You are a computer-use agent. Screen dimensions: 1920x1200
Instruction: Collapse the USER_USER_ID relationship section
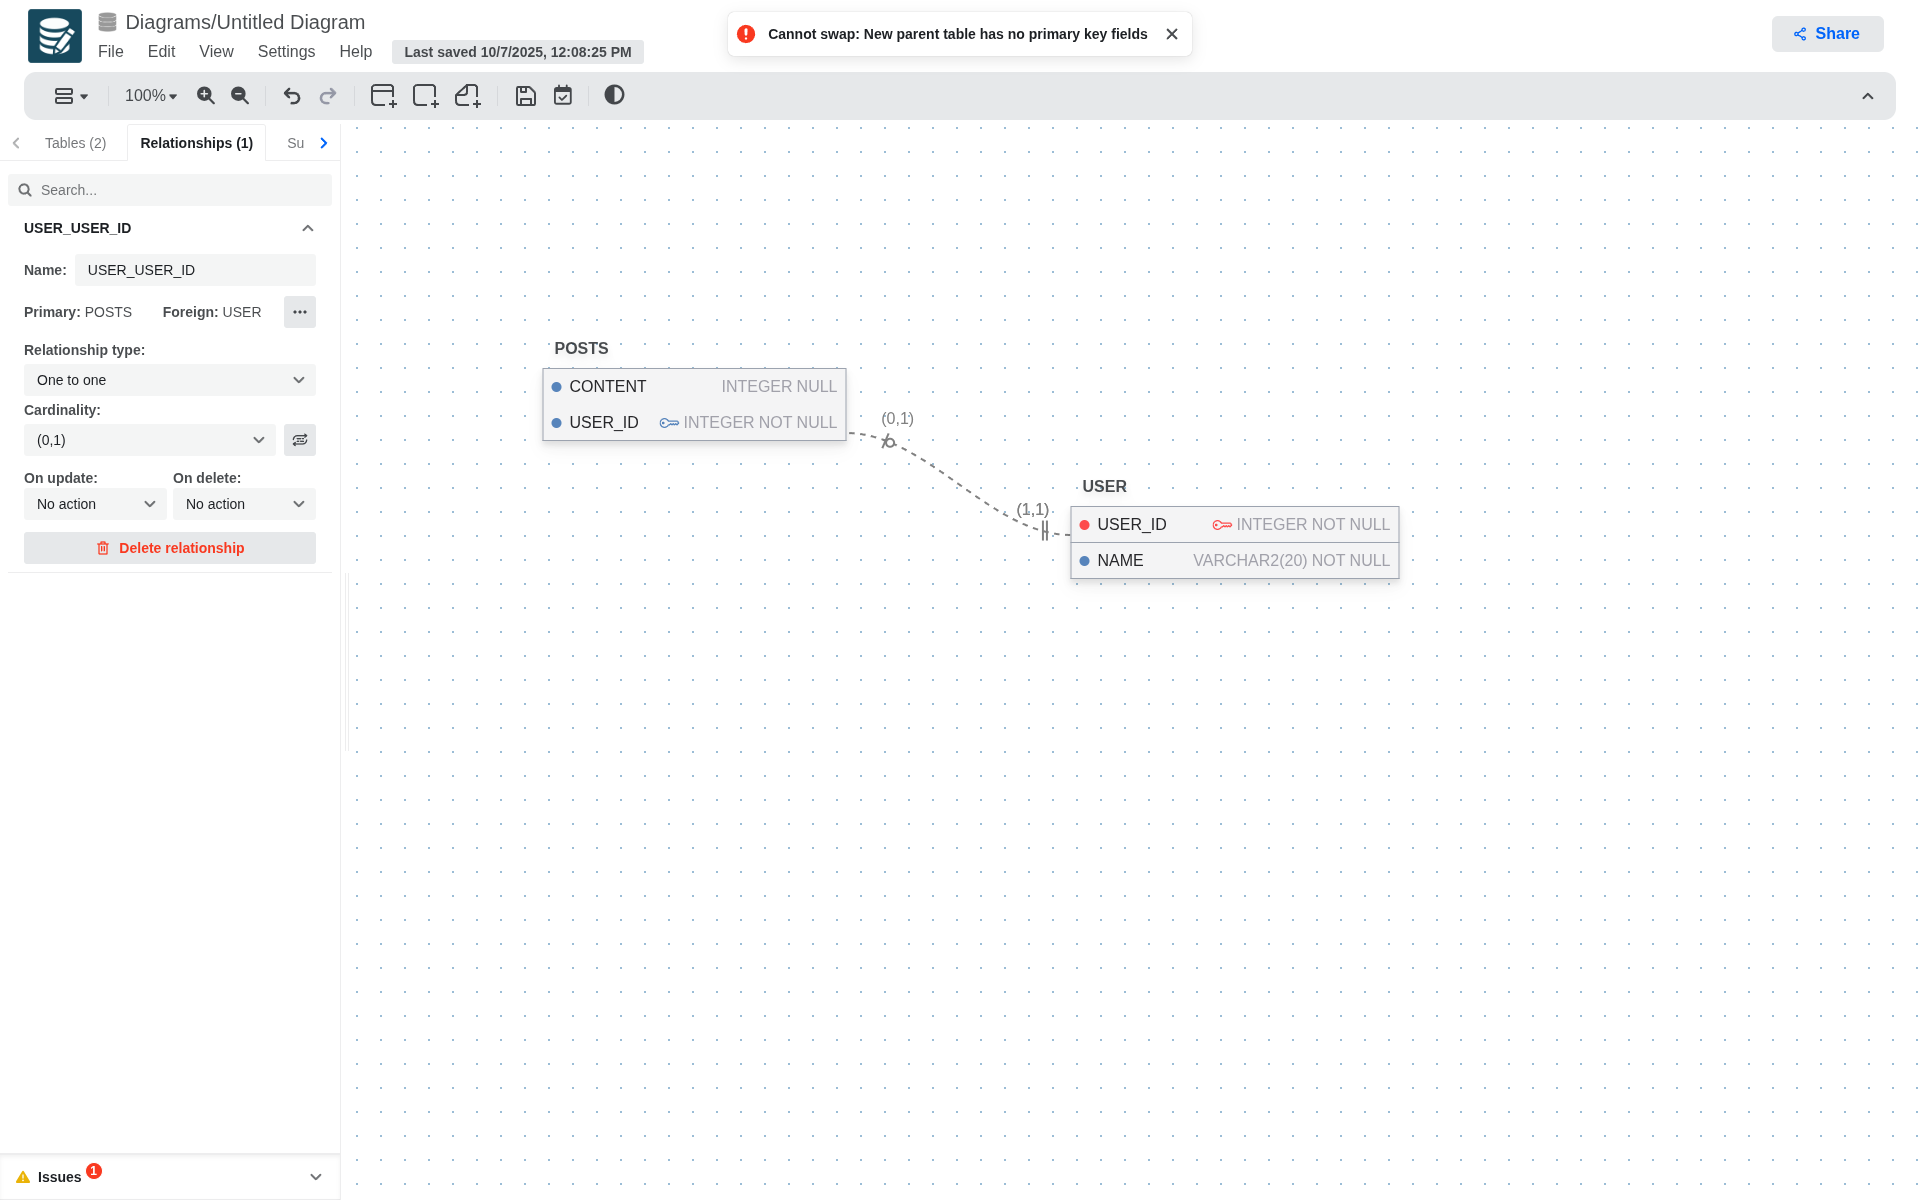[x=308, y=228]
